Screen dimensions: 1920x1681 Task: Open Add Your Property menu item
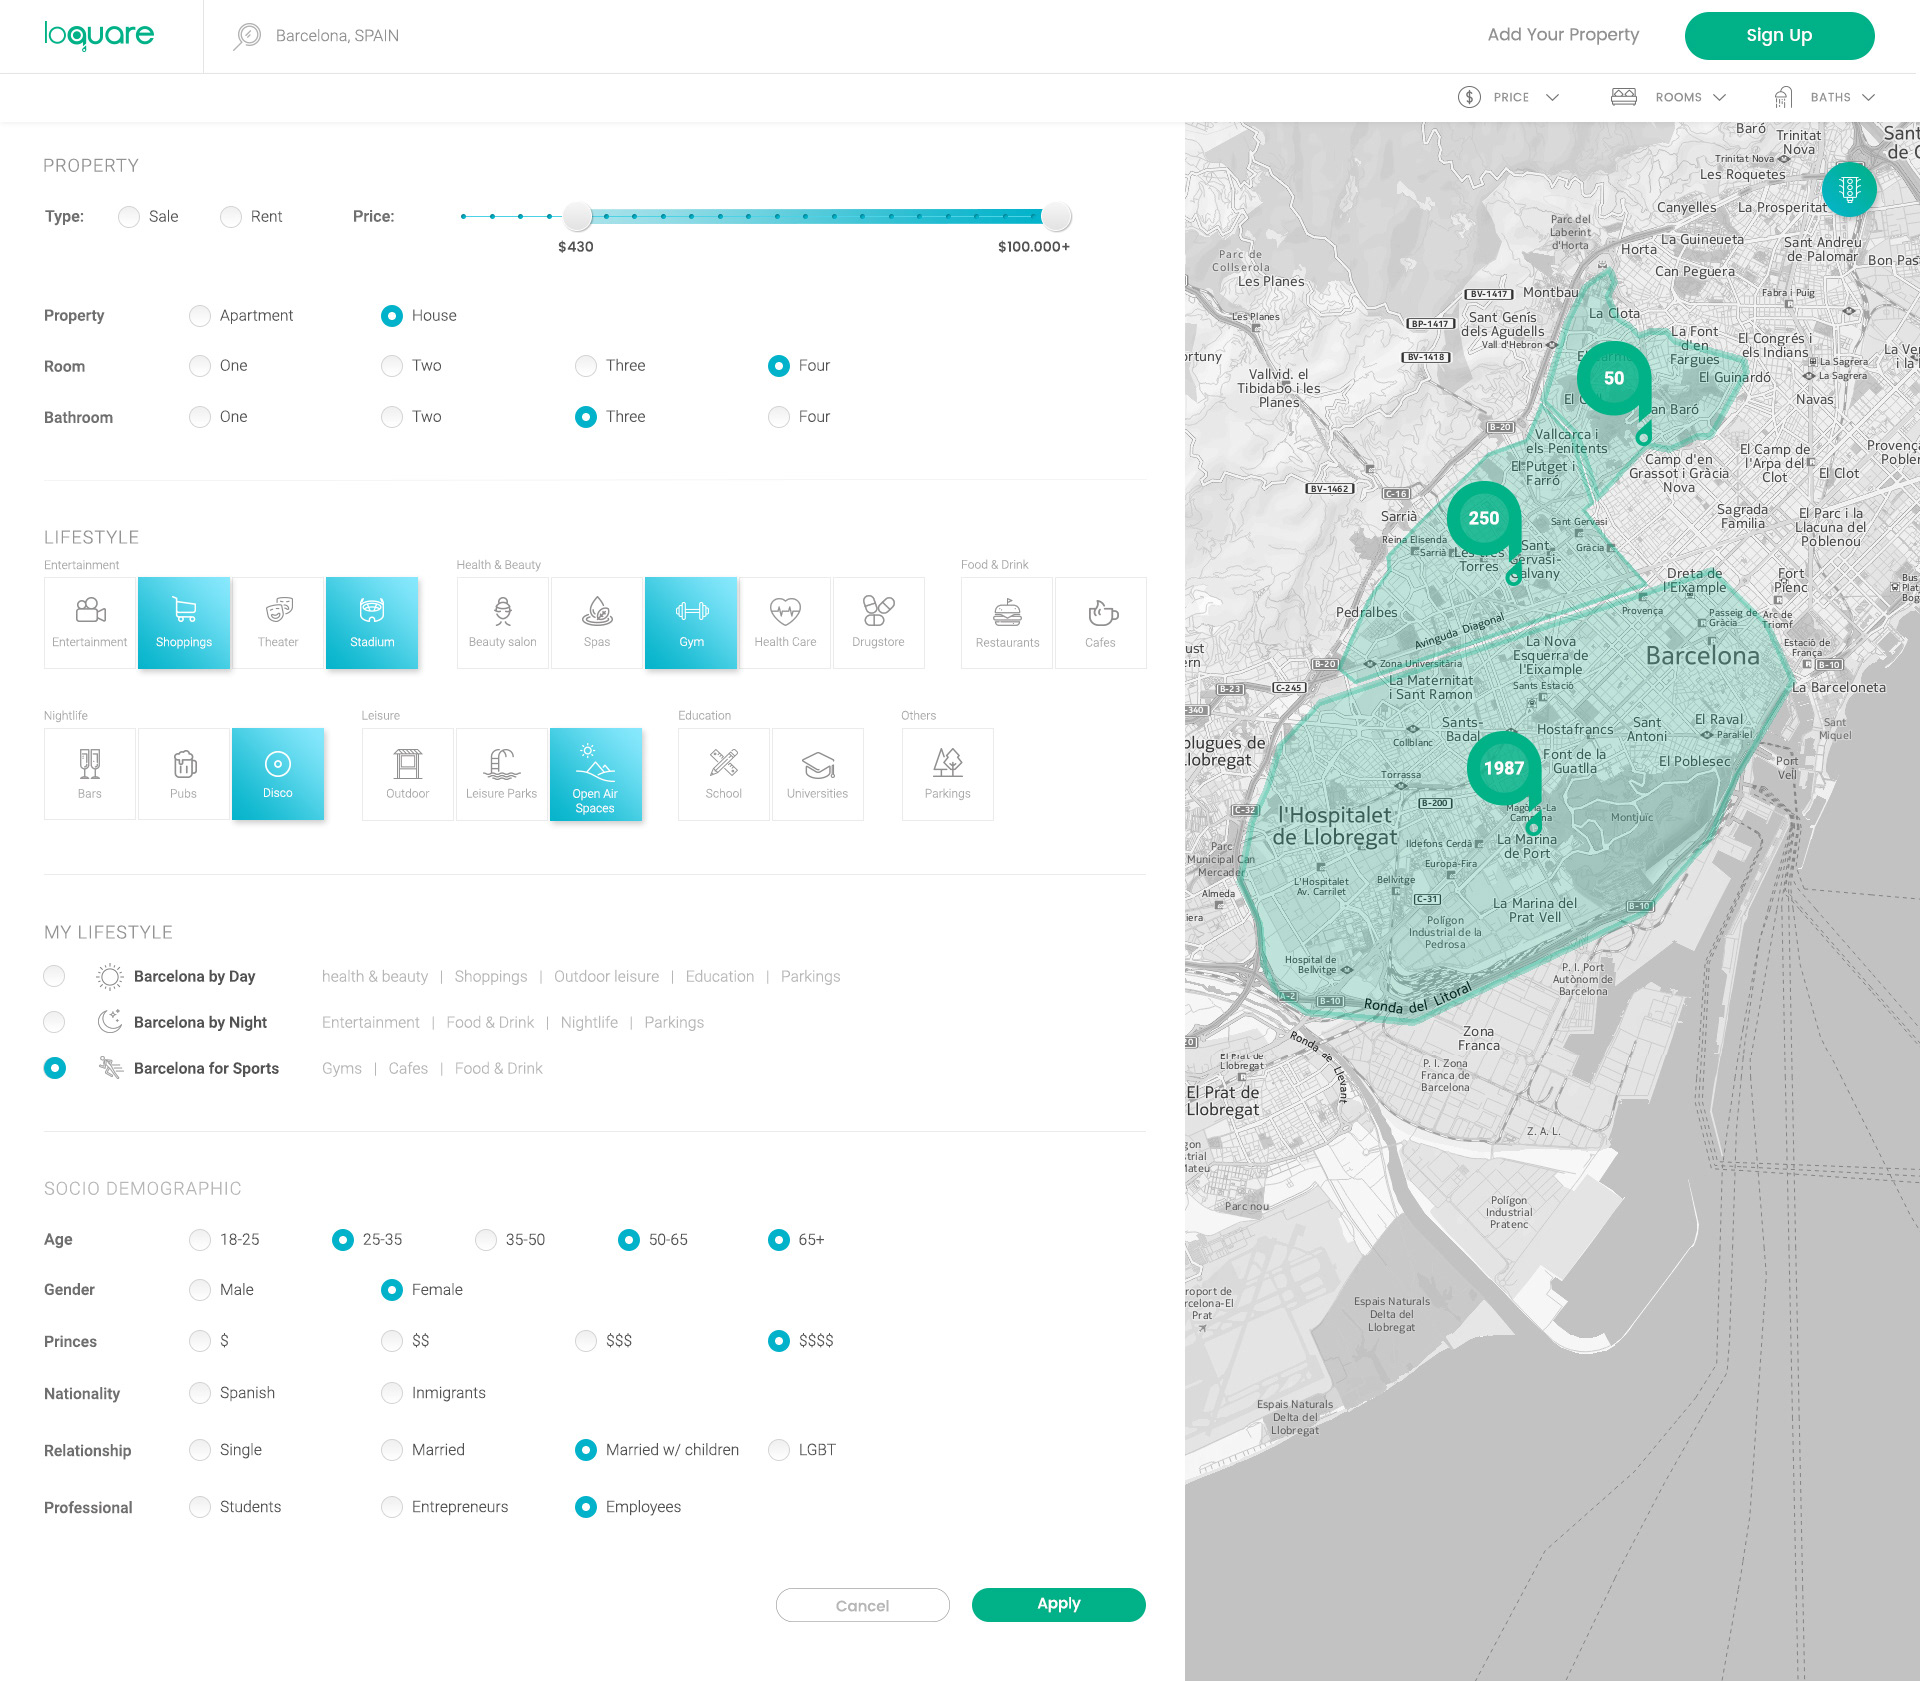pyautogui.click(x=1563, y=35)
